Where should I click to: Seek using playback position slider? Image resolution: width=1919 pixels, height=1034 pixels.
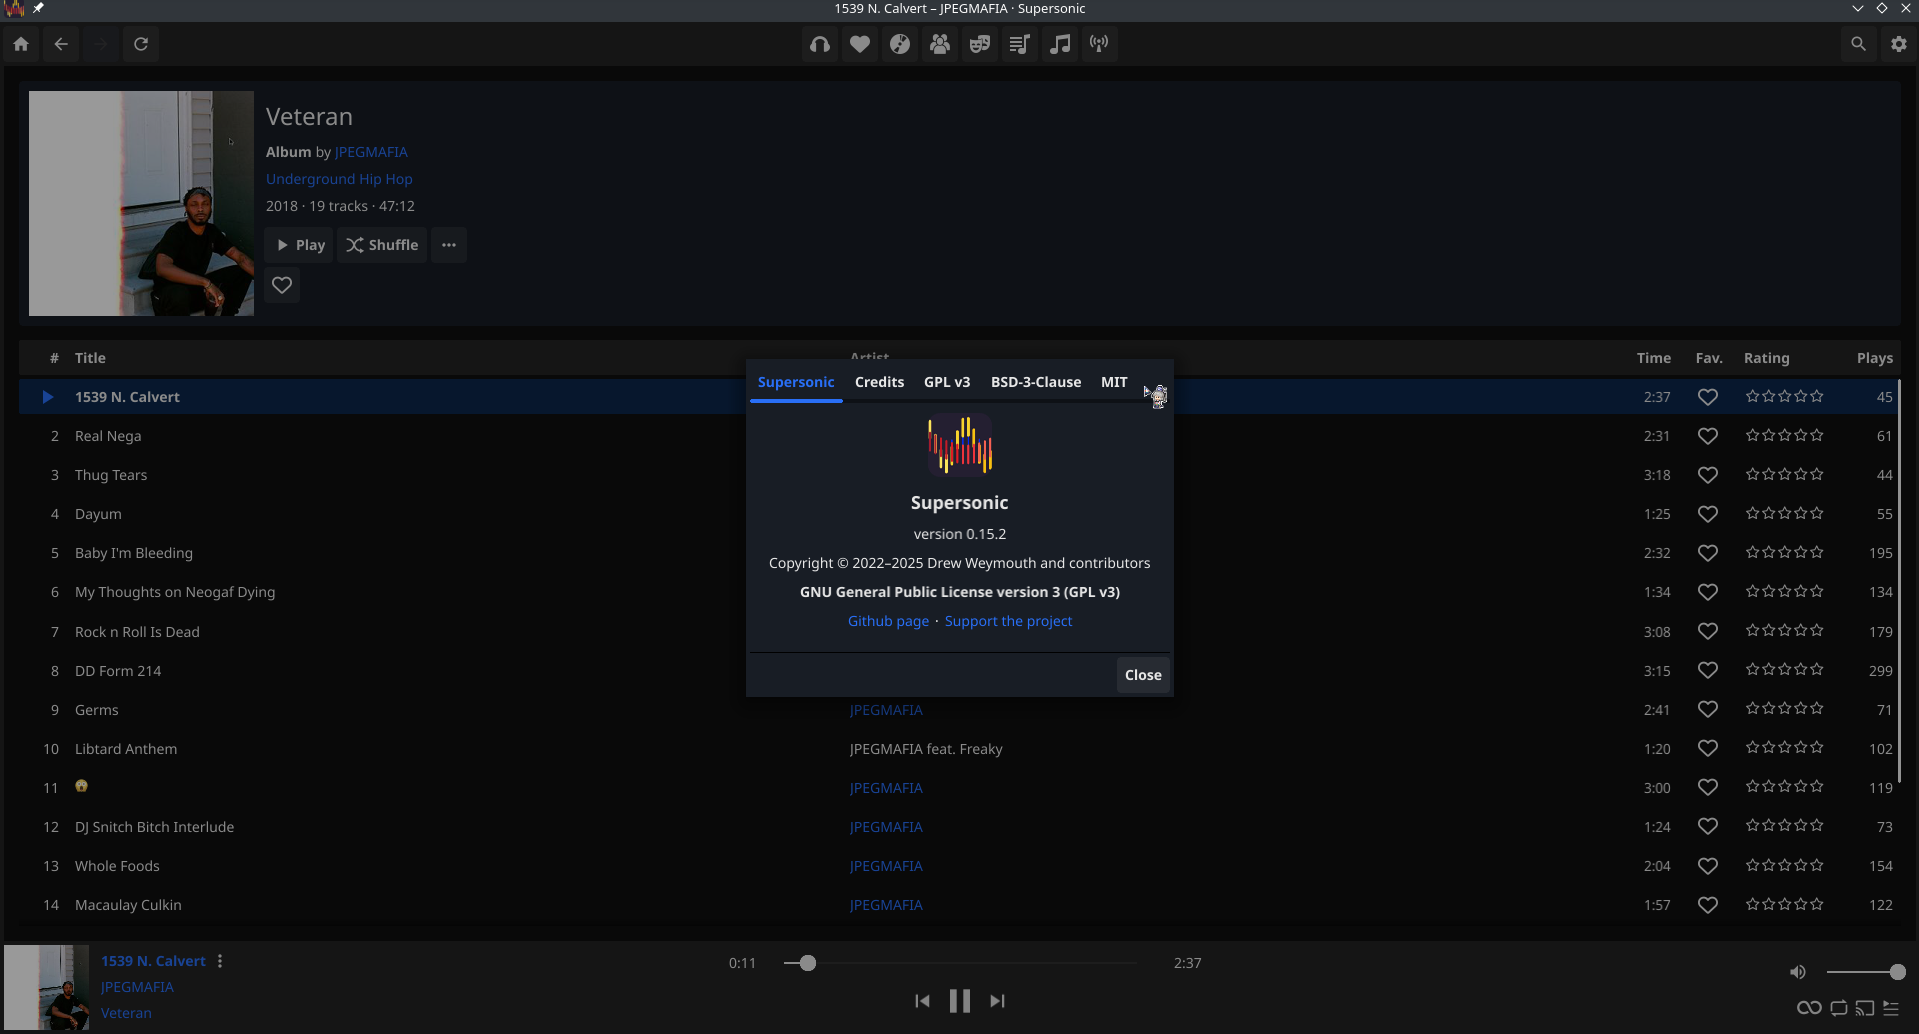tap(960, 963)
